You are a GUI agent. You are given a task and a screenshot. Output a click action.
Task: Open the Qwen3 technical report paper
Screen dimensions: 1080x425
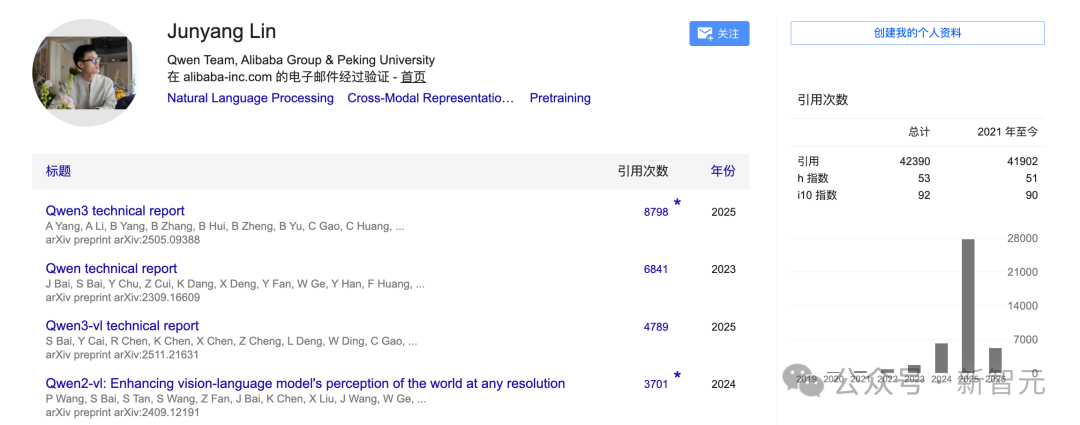point(115,211)
